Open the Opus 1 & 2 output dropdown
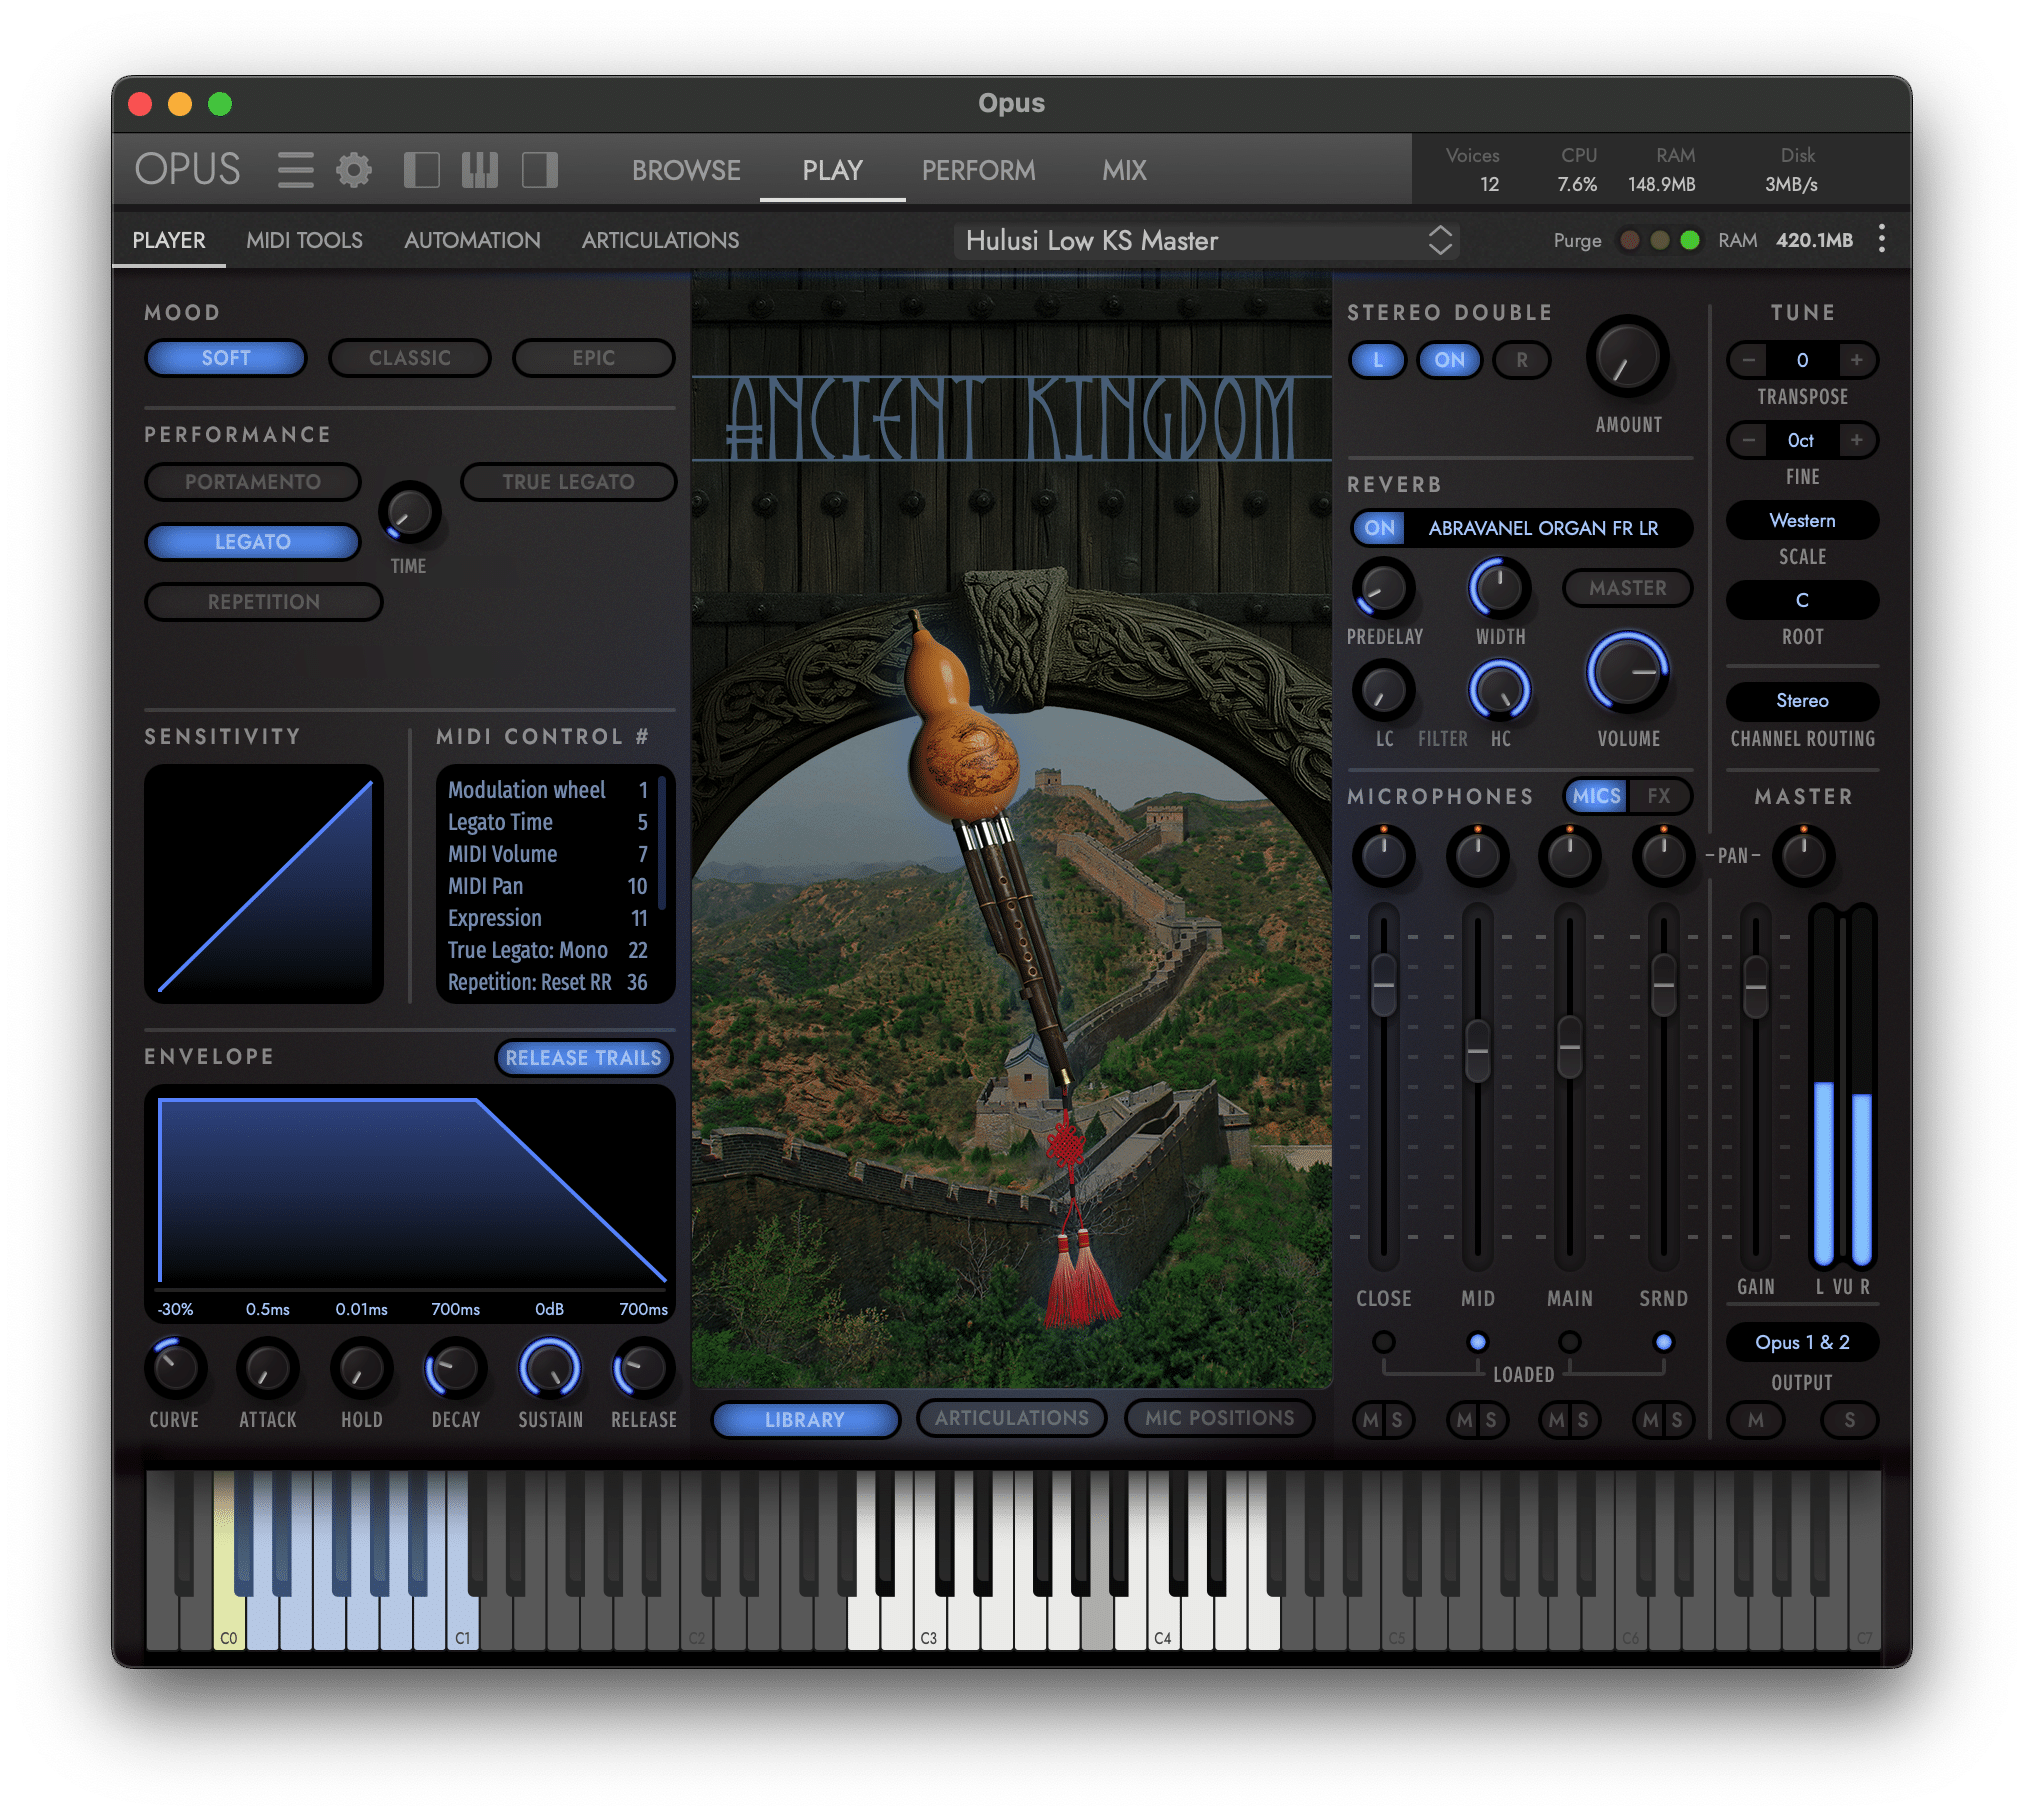This screenshot has width=2024, height=1816. 1802,1342
